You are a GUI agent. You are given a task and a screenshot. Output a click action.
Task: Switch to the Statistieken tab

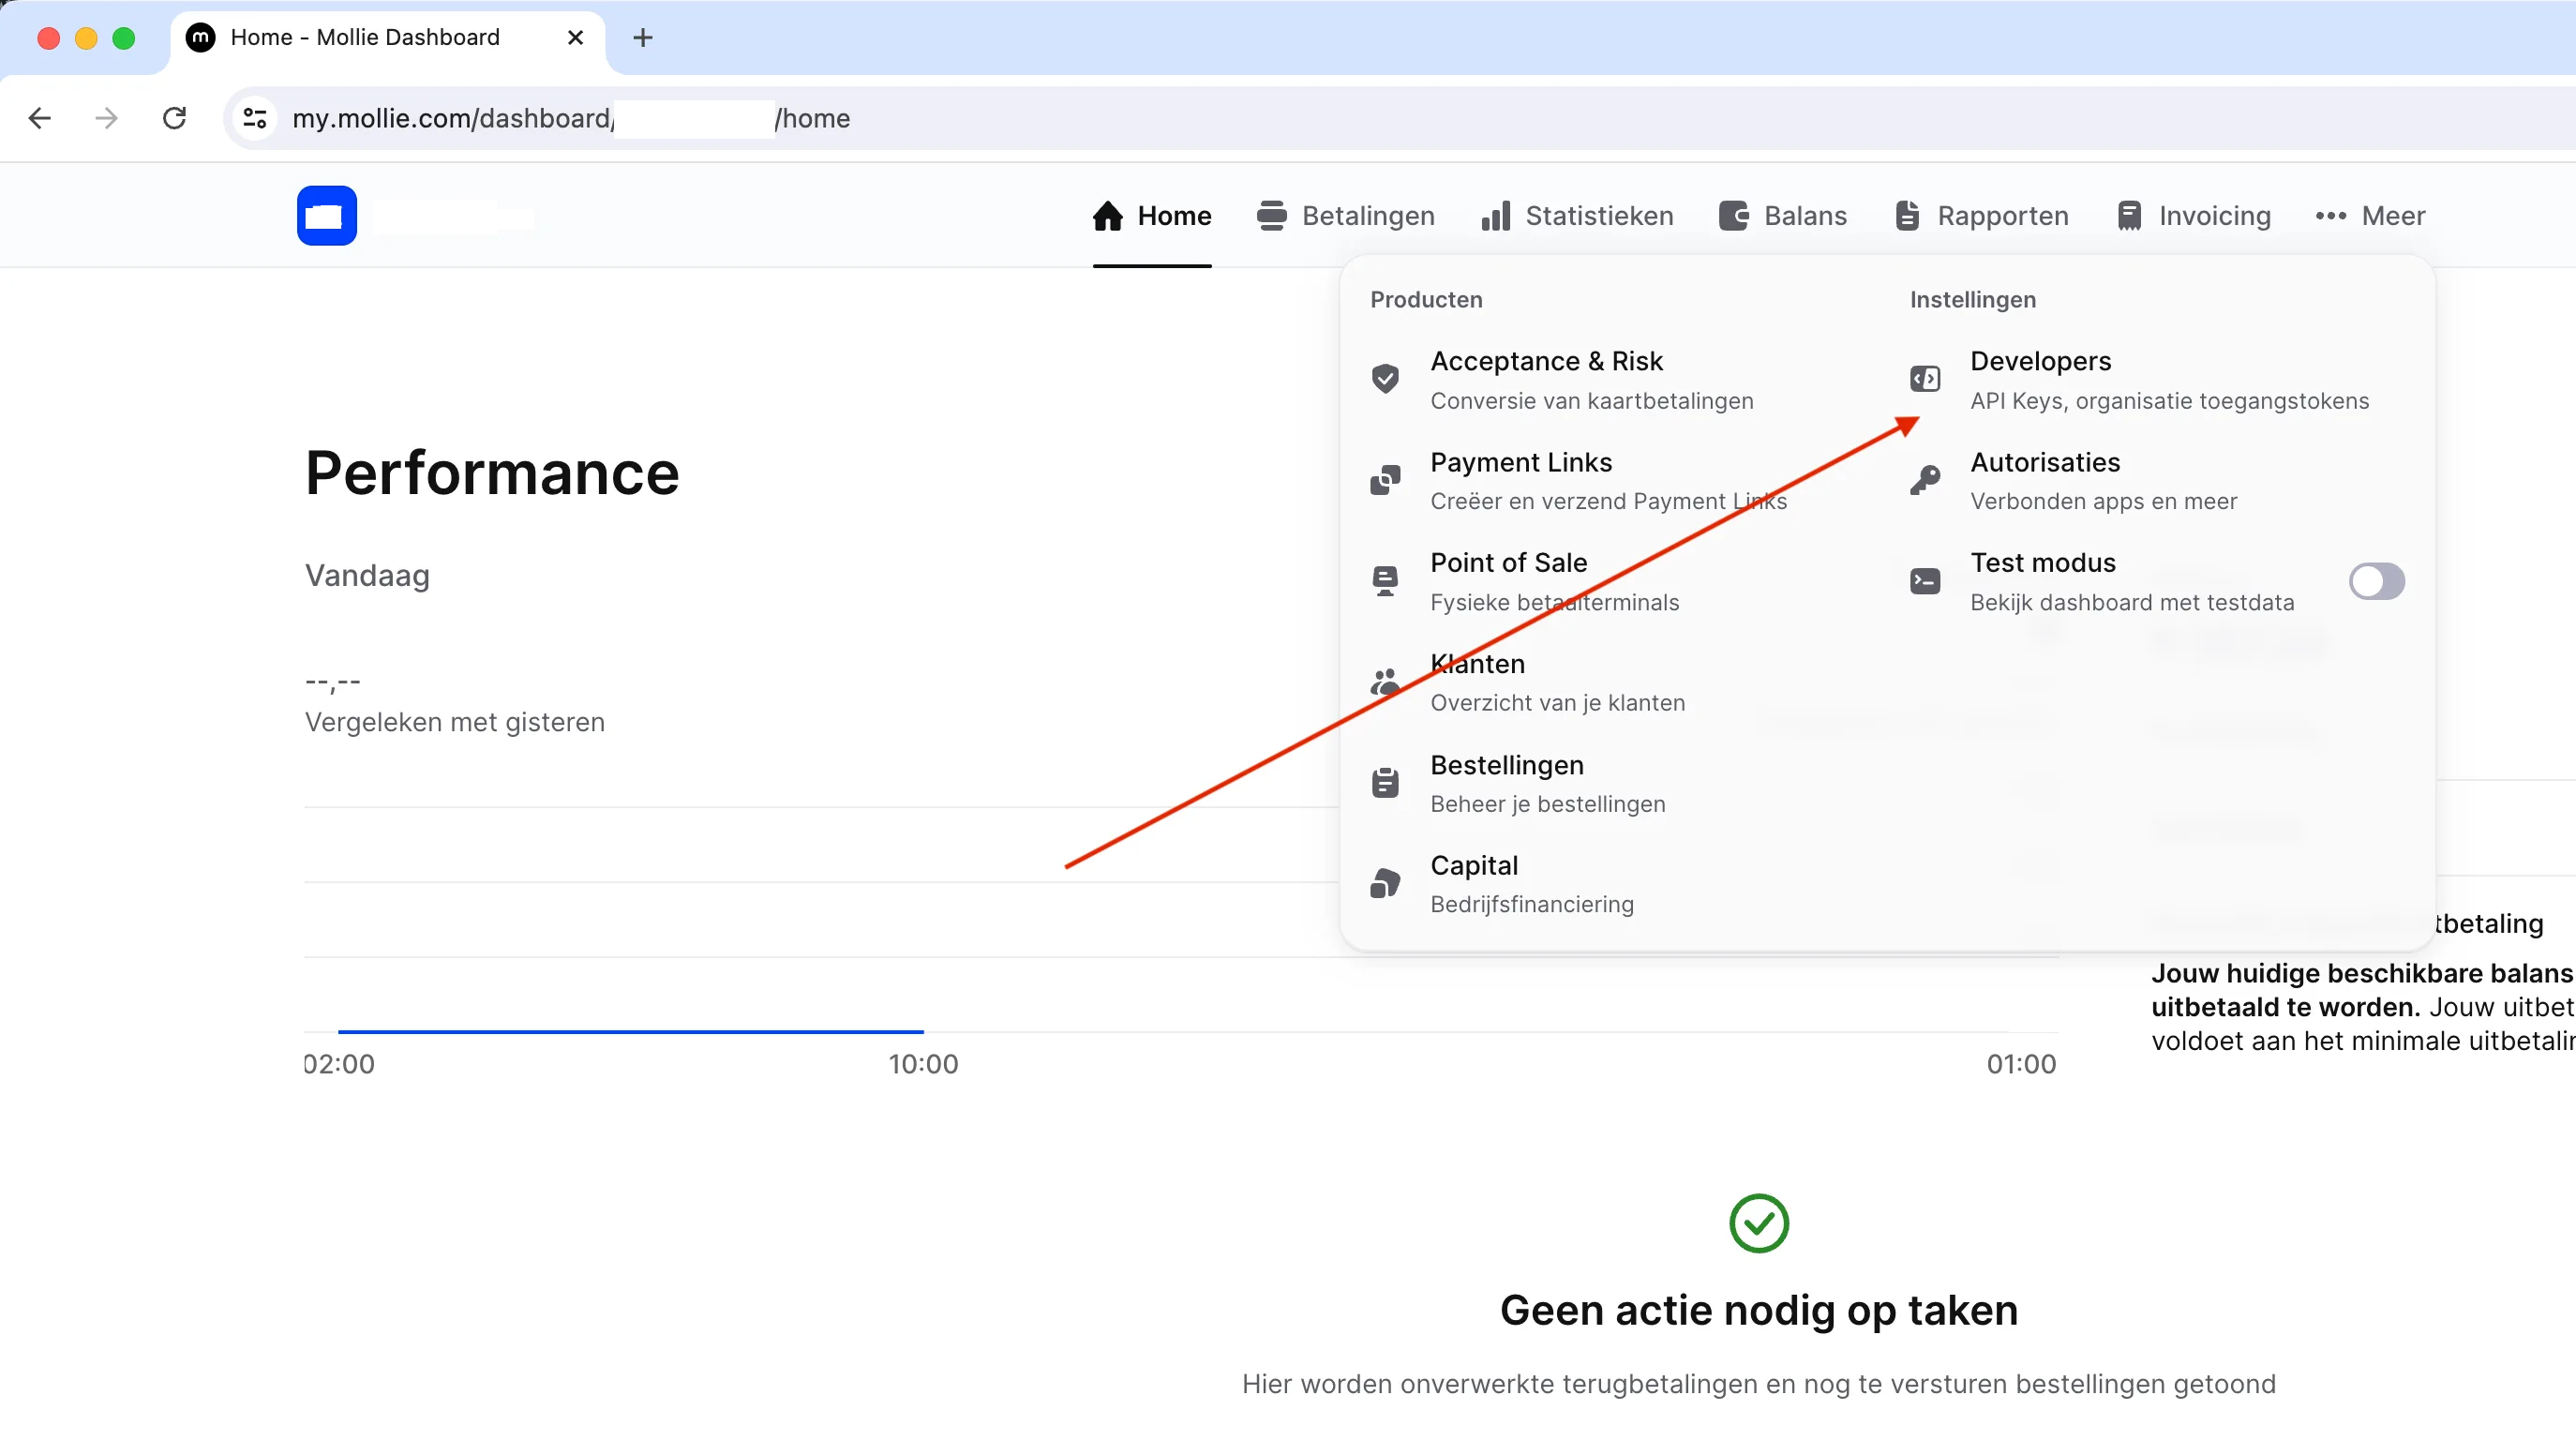click(1577, 216)
